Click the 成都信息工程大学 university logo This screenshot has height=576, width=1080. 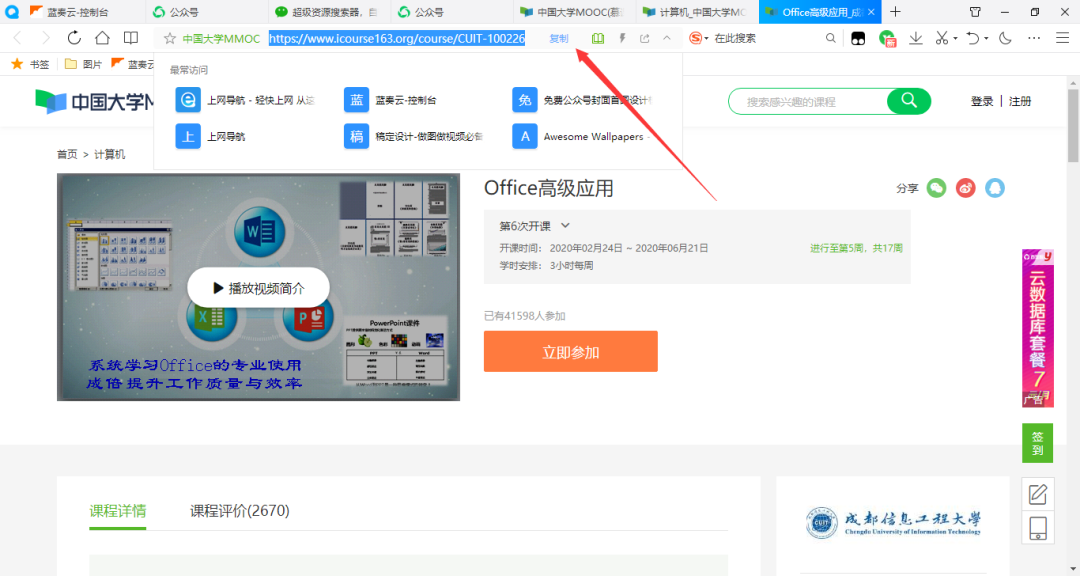[893, 523]
